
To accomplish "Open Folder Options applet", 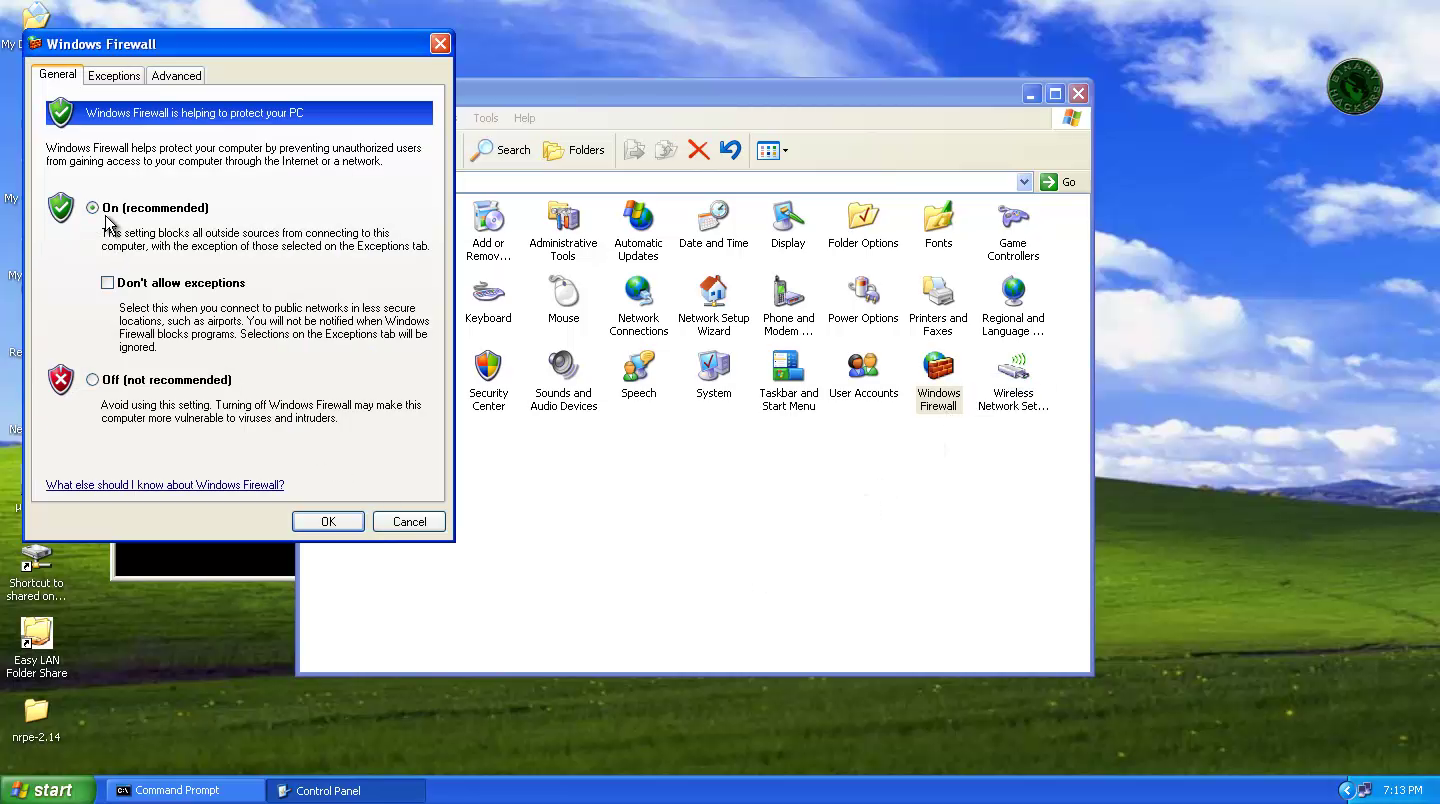I will pyautogui.click(x=863, y=225).
